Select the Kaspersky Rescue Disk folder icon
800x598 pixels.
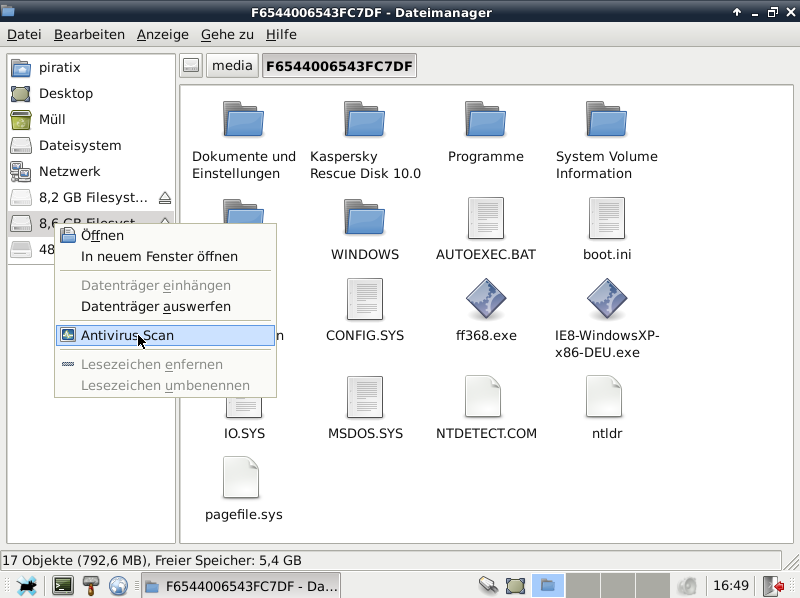tap(365, 120)
